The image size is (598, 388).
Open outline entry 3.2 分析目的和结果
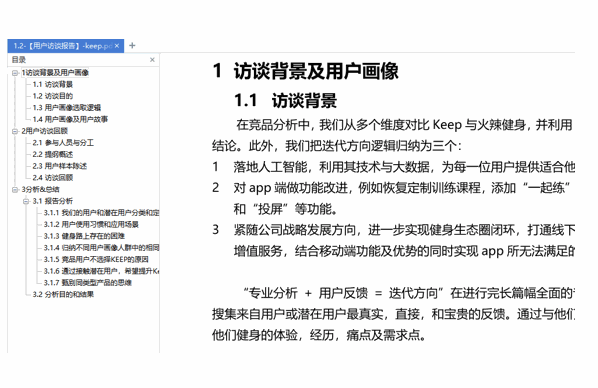click(x=63, y=294)
